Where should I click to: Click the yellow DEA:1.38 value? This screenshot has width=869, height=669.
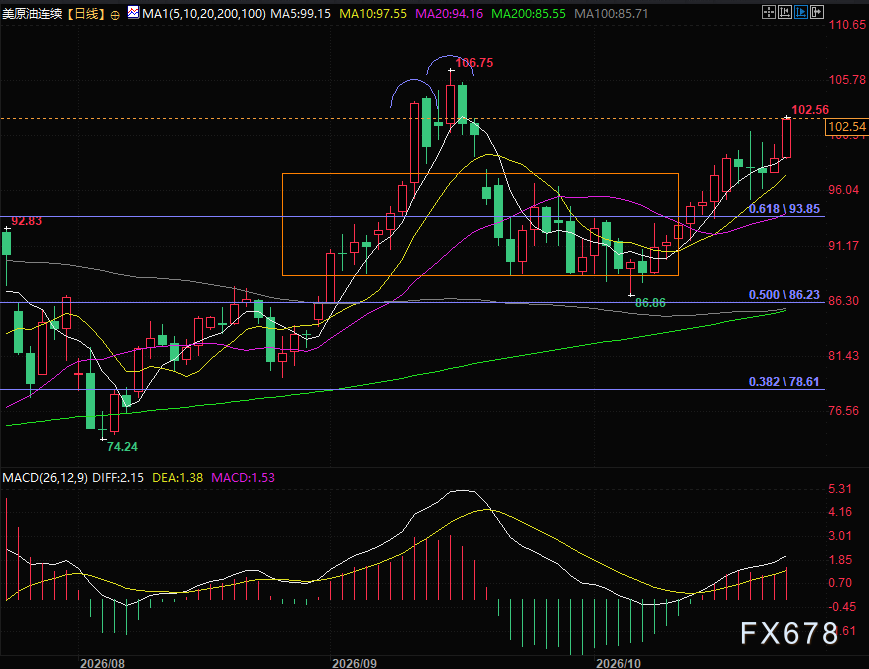coord(177,478)
